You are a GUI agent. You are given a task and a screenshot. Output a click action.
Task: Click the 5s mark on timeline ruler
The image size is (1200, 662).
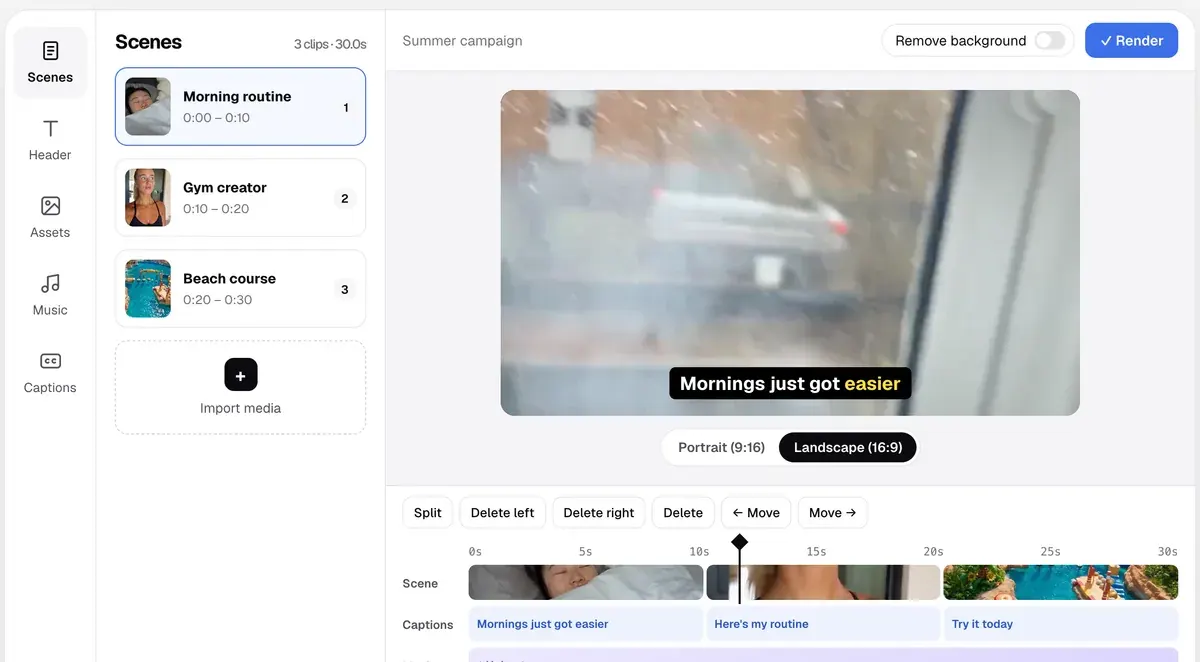(x=586, y=551)
